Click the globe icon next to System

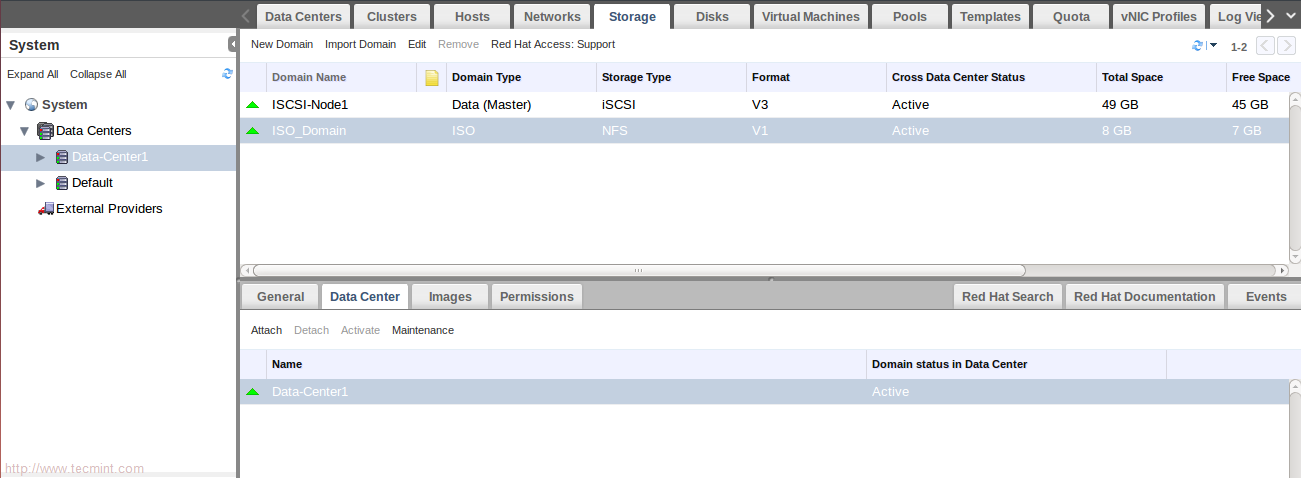click(31, 105)
